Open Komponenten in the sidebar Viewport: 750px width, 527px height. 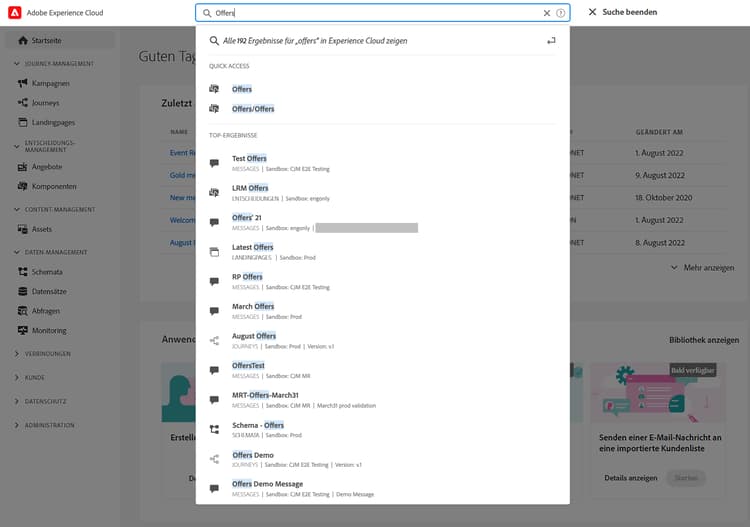[54, 187]
